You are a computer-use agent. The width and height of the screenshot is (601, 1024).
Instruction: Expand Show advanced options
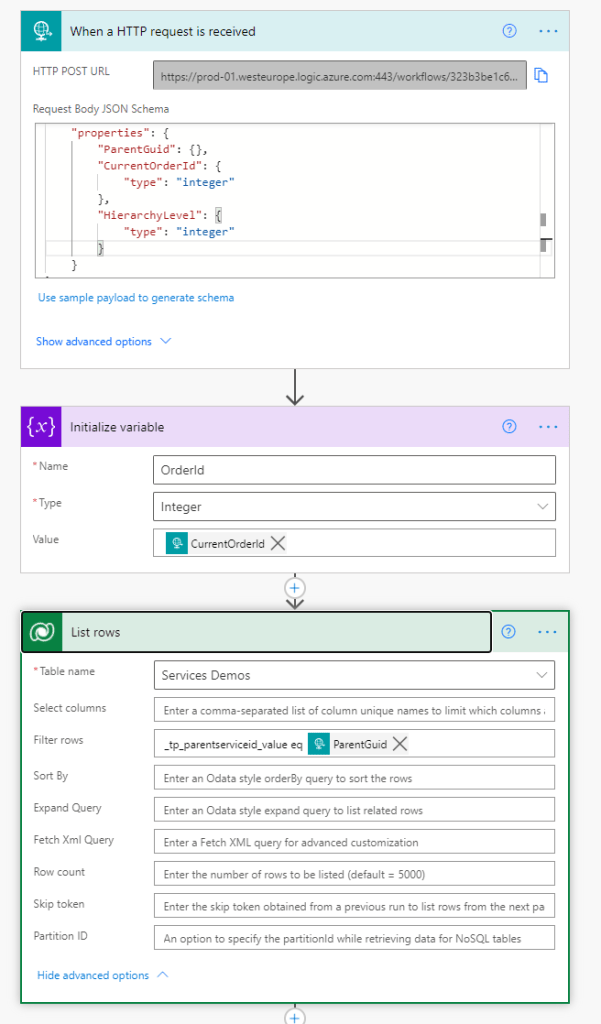point(103,341)
